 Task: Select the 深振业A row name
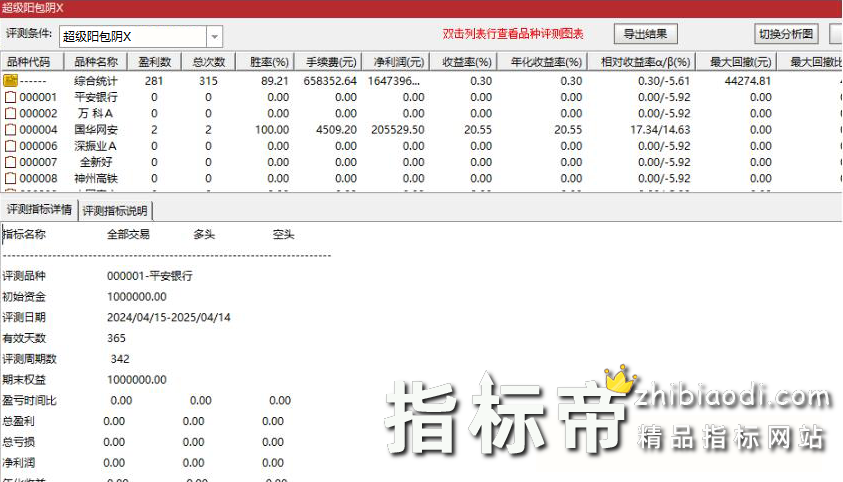pos(96,146)
